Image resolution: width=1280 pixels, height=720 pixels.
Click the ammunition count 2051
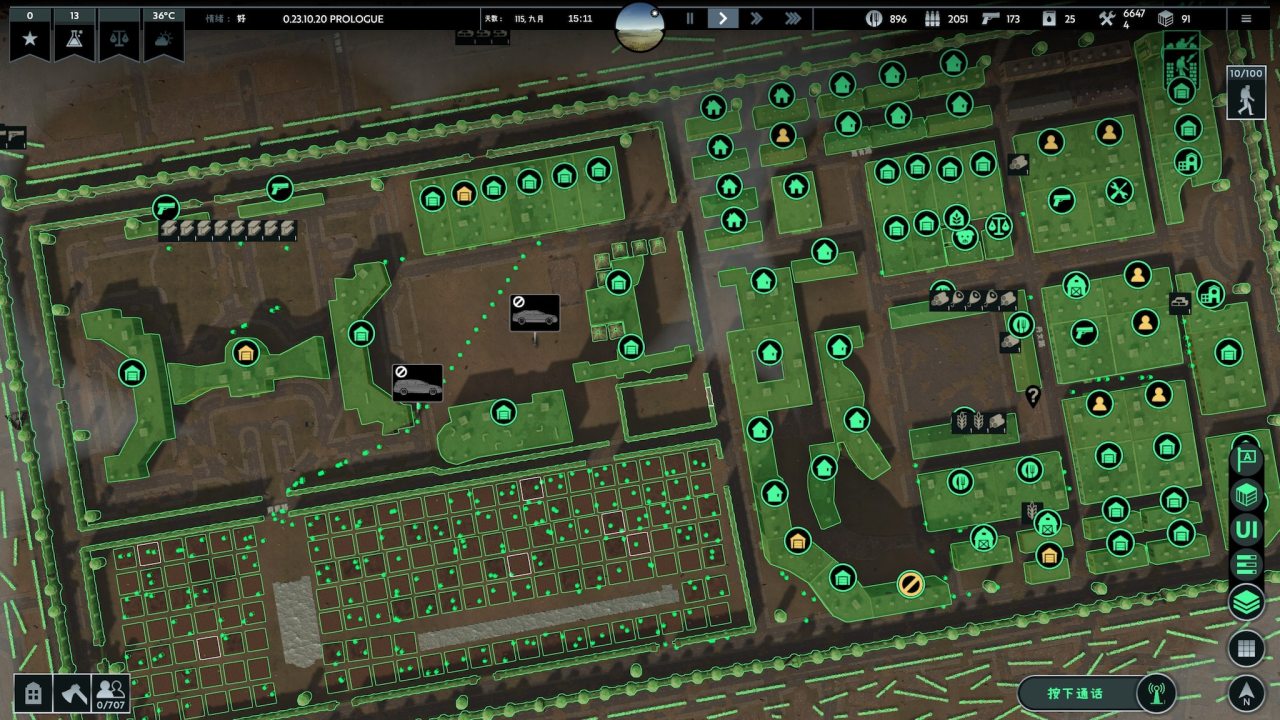(958, 19)
